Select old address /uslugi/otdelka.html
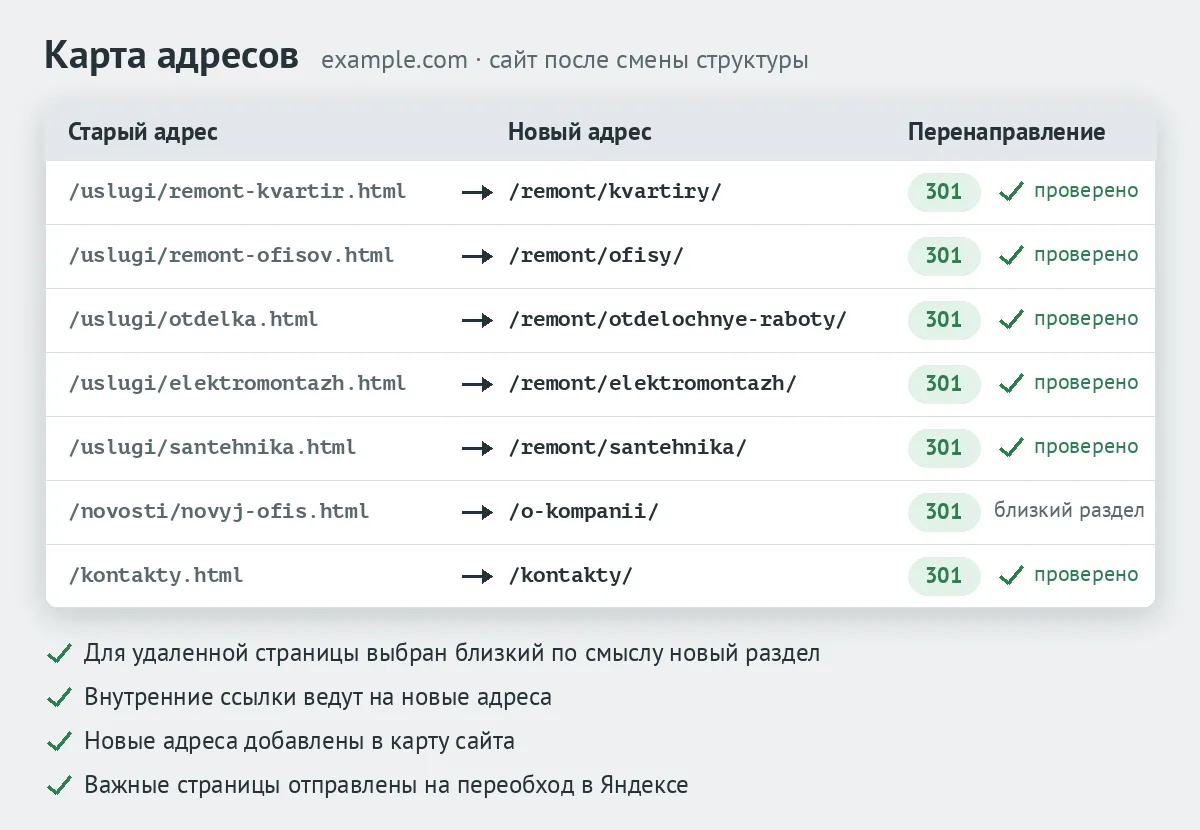Image resolution: width=1200 pixels, height=830 pixels. tap(193, 320)
